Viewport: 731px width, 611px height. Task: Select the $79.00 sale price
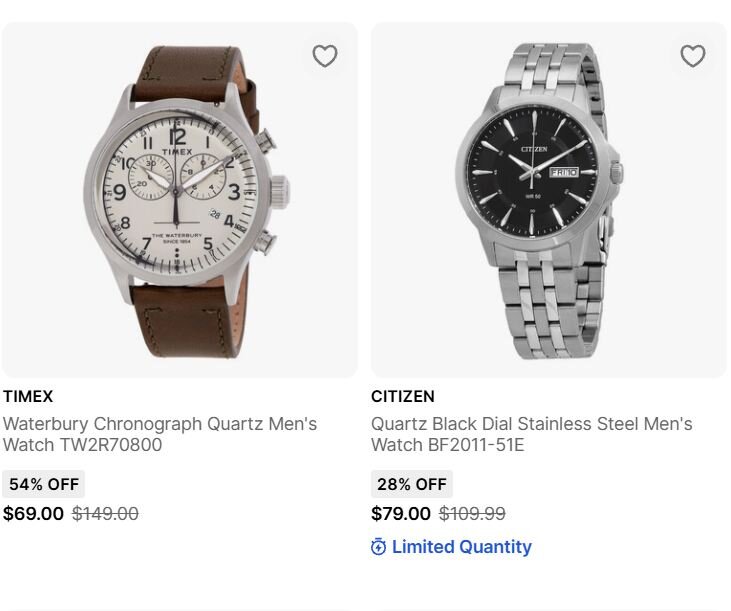[x=401, y=514]
